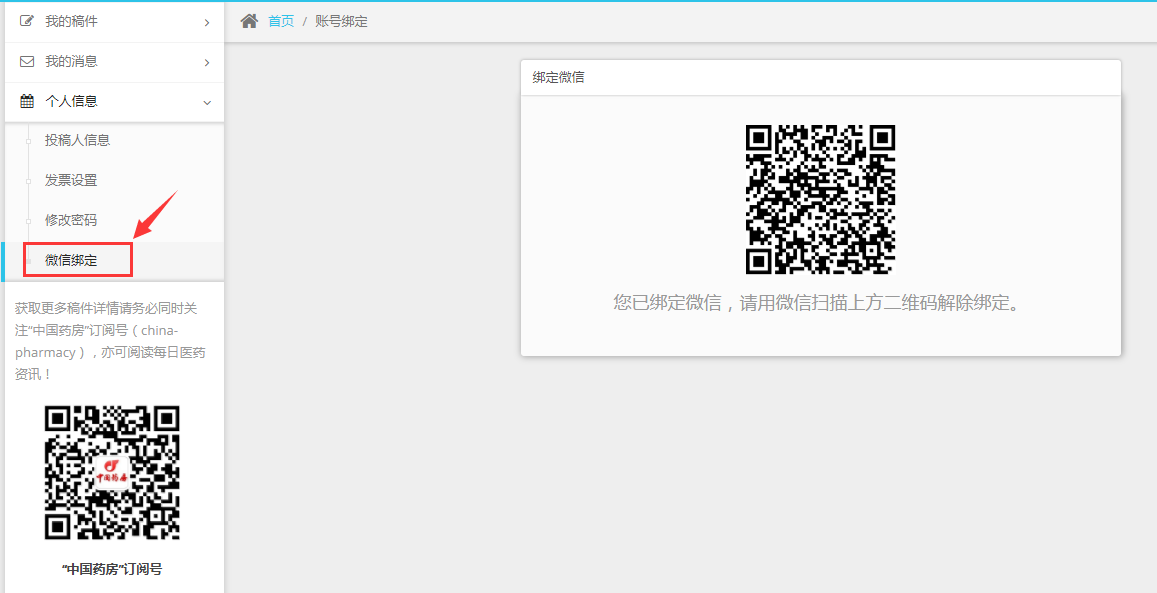Expand the 我的消息 chevron arrow
This screenshot has height=593, width=1157.
click(207, 63)
